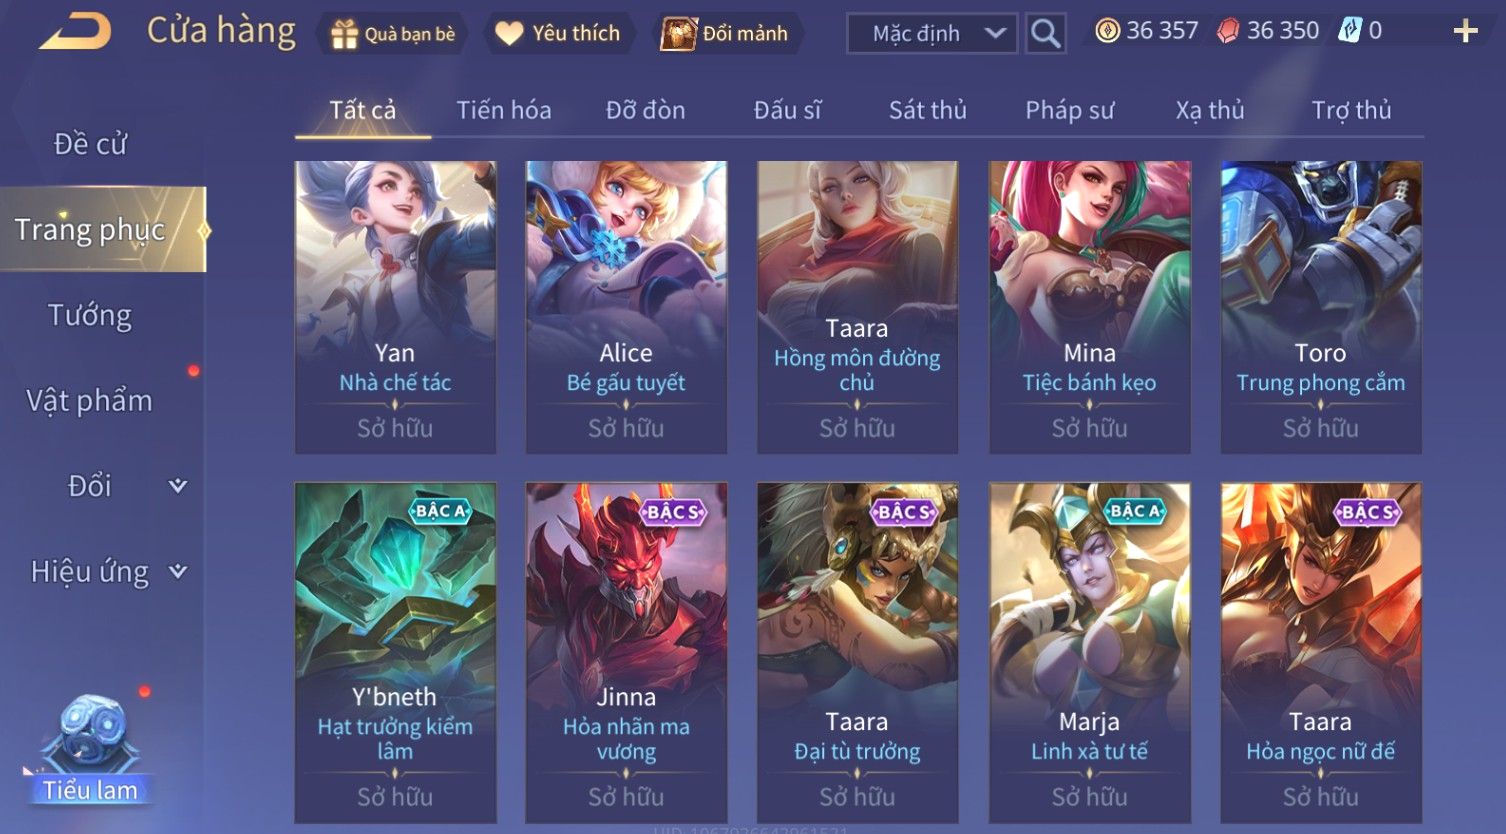1506x834 pixels.
Task: Open the Mặc định sort dropdown
Action: [x=932, y=34]
